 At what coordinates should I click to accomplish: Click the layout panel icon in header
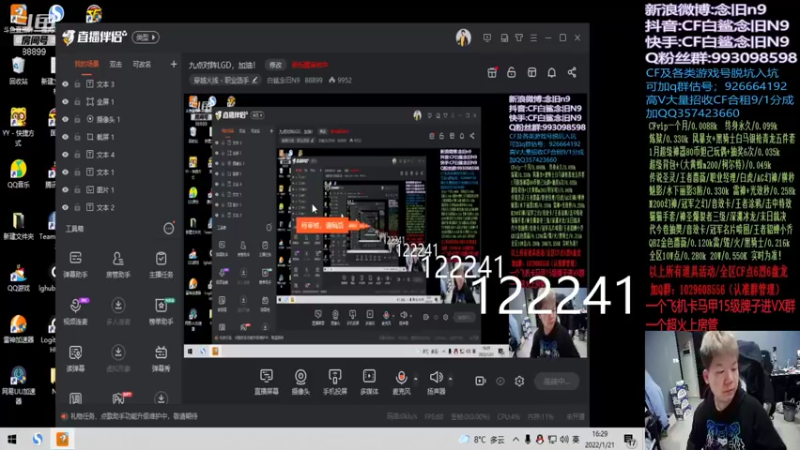point(532,72)
